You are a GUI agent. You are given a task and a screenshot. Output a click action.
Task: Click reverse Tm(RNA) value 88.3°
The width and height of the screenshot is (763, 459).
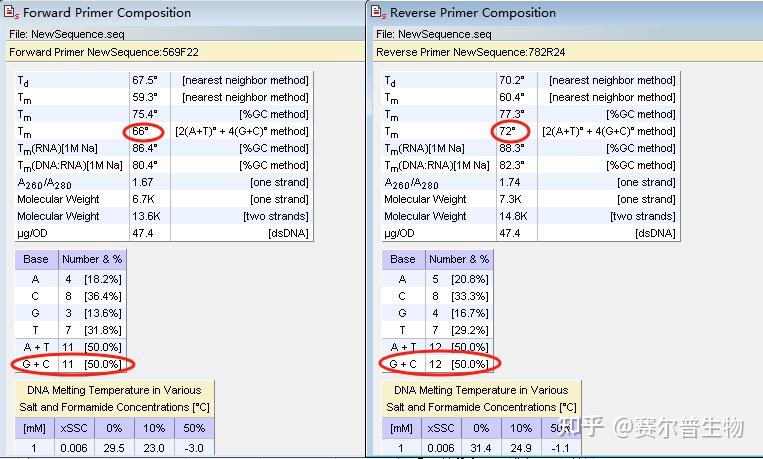pos(511,148)
